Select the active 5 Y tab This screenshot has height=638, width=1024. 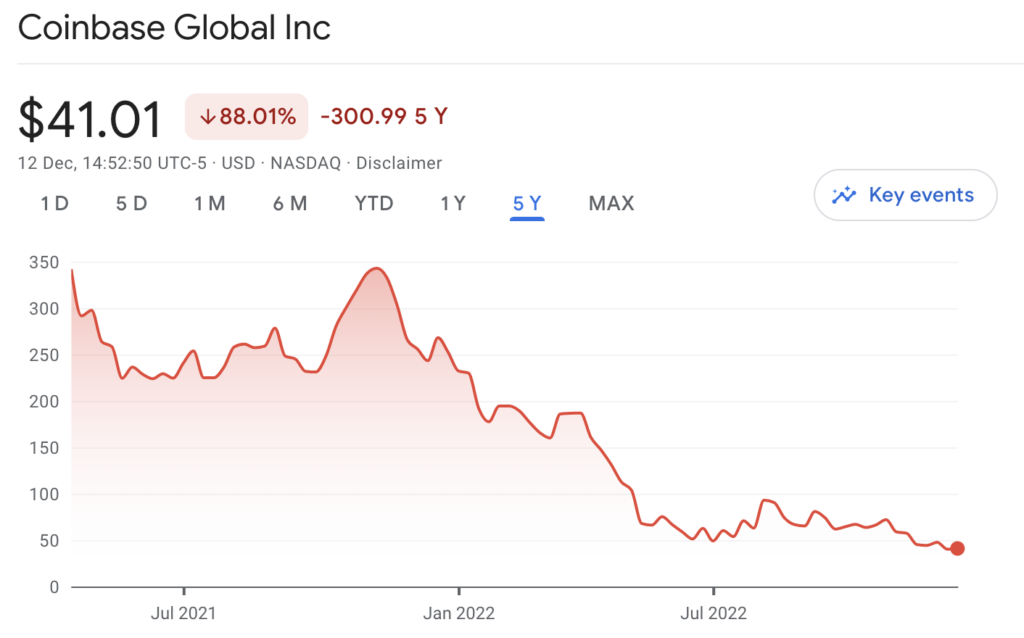(527, 204)
